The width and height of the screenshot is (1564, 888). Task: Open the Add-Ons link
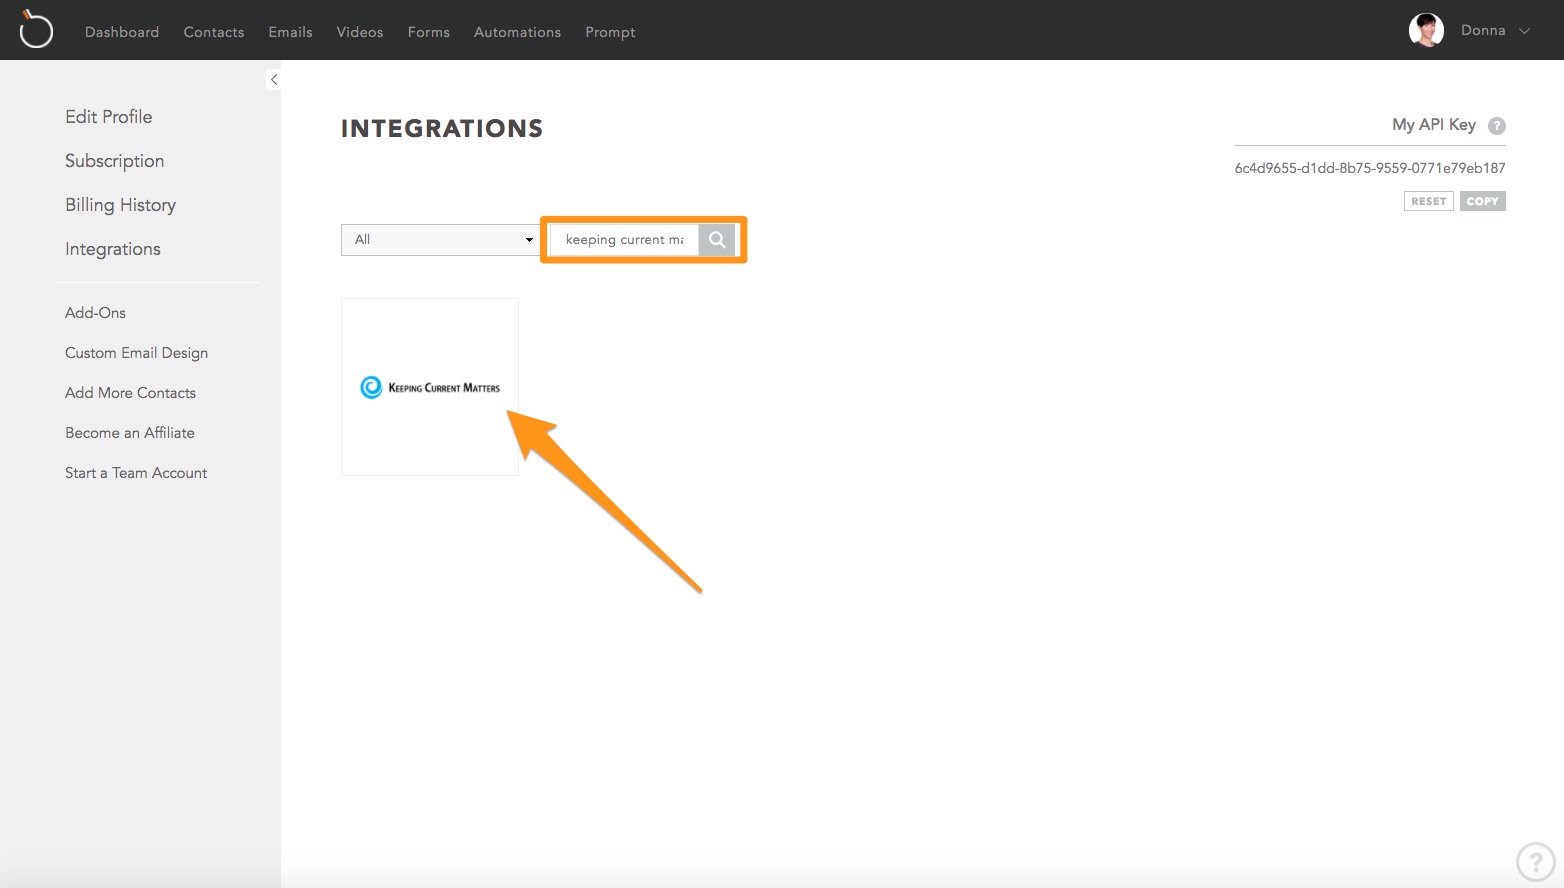pyautogui.click(x=95, y=313)
